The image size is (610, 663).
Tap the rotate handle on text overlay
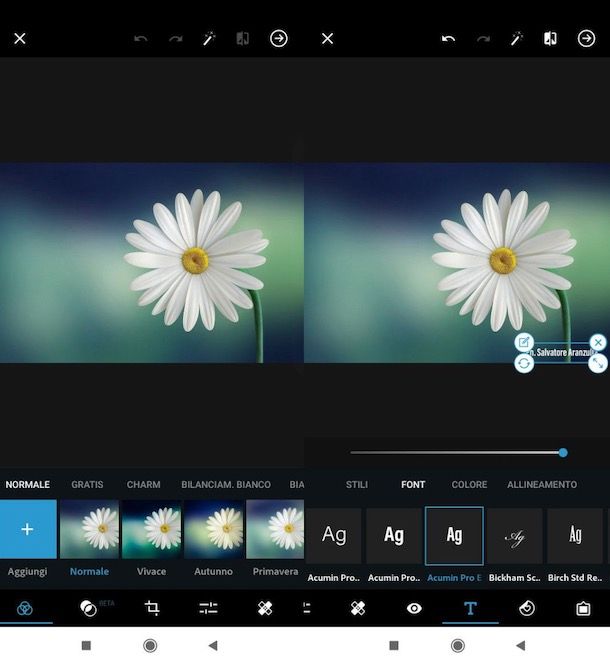coord(524,363)
